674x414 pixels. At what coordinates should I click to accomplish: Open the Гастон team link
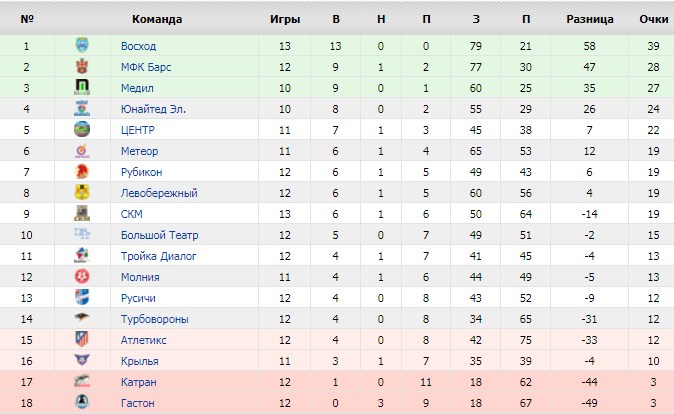pyautogui.click(x=138, y=403)
